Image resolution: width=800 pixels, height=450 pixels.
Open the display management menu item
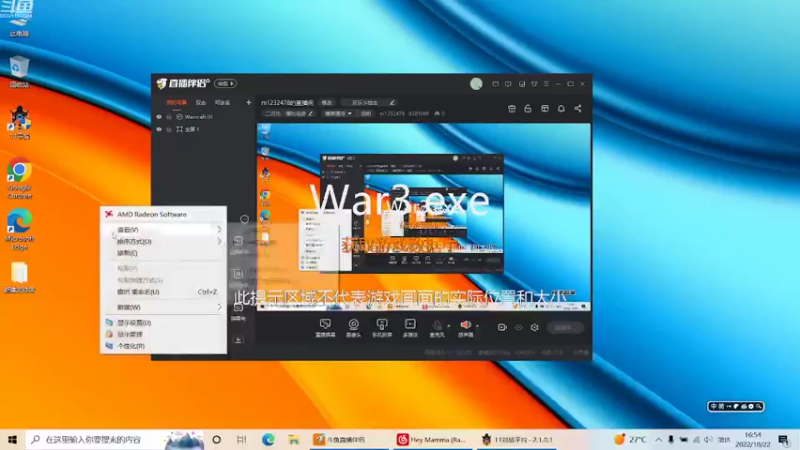click(x=163, y=334)
